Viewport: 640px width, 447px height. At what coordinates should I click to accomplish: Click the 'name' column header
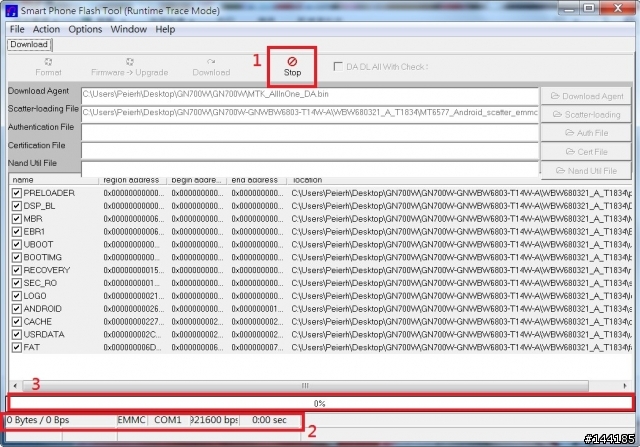click(x=53, y=180)
